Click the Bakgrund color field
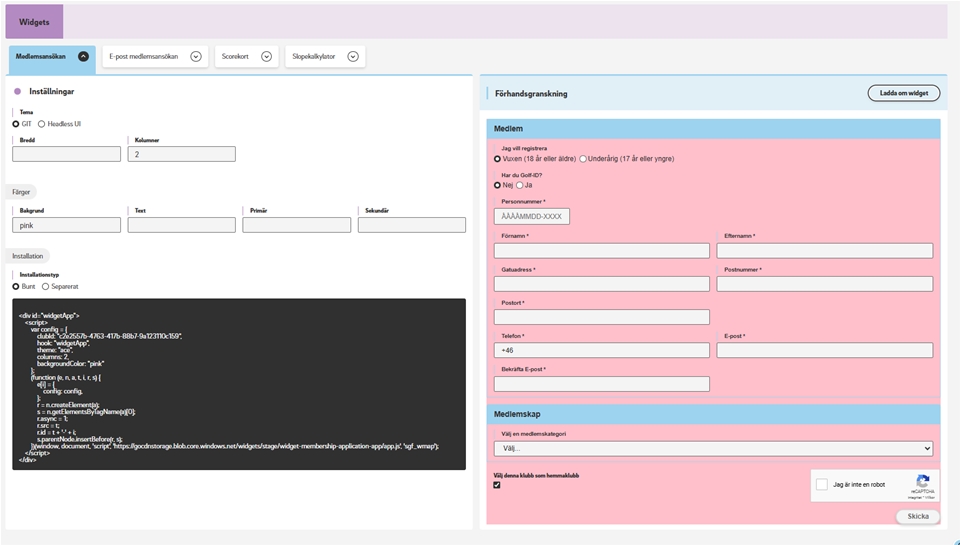The width and height of the screenshot is (960, 545). [66, 226]
